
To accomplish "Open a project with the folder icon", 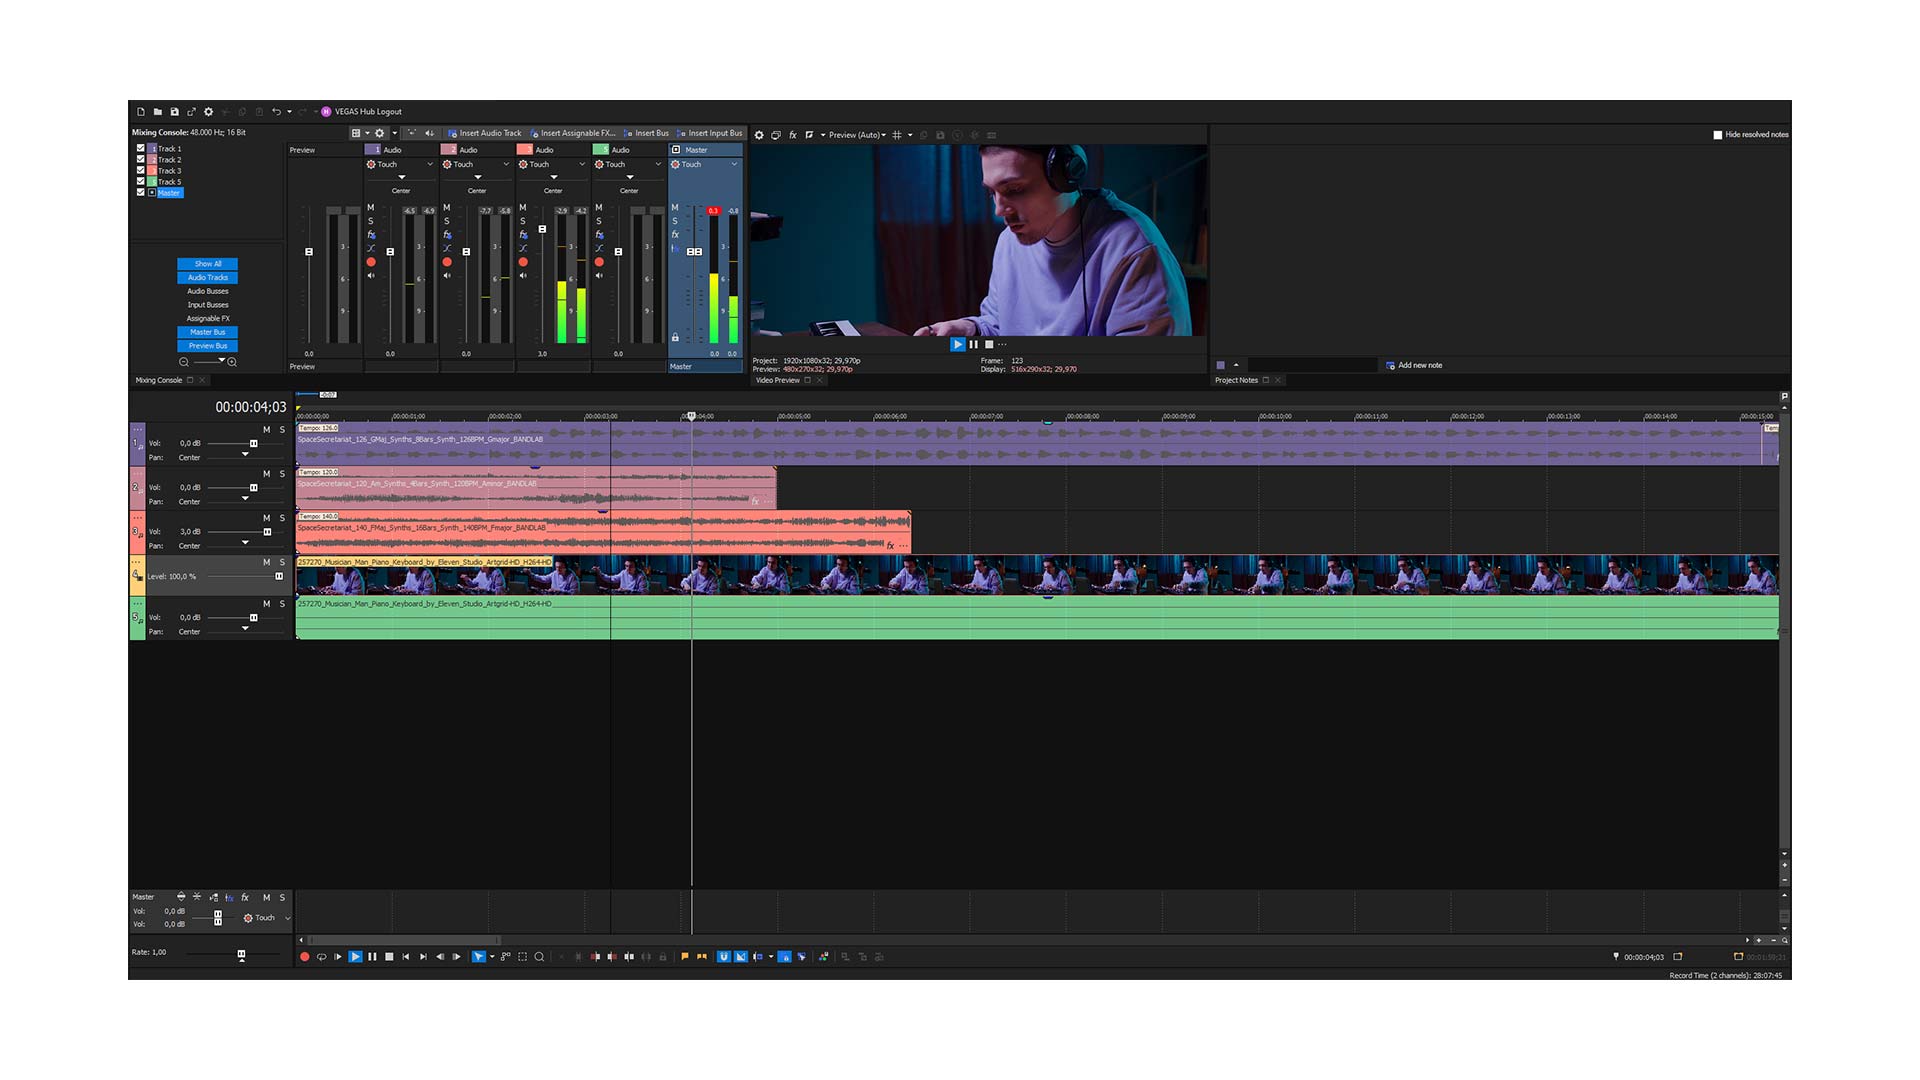I will pos(158,112).
